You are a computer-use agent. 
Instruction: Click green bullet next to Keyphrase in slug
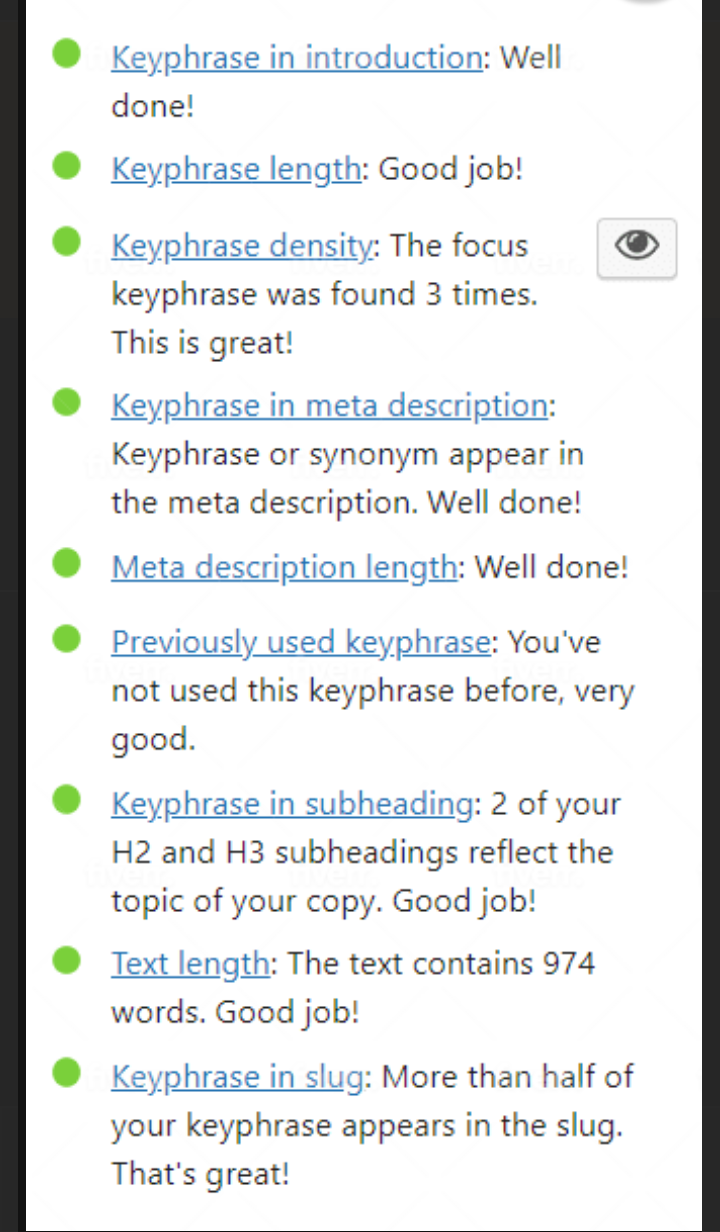pyautogui.click(x=66, y=1073)
